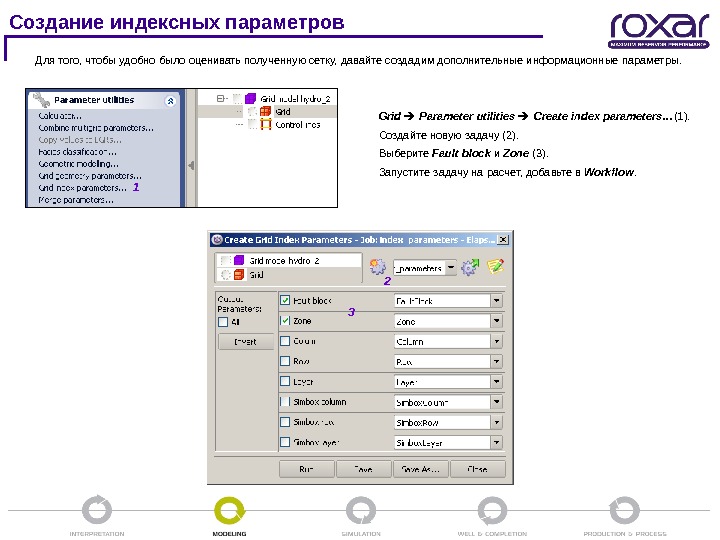Click the Interpretation cycle icon
Viewport: 720px width, 540px height.
(97, 510)
